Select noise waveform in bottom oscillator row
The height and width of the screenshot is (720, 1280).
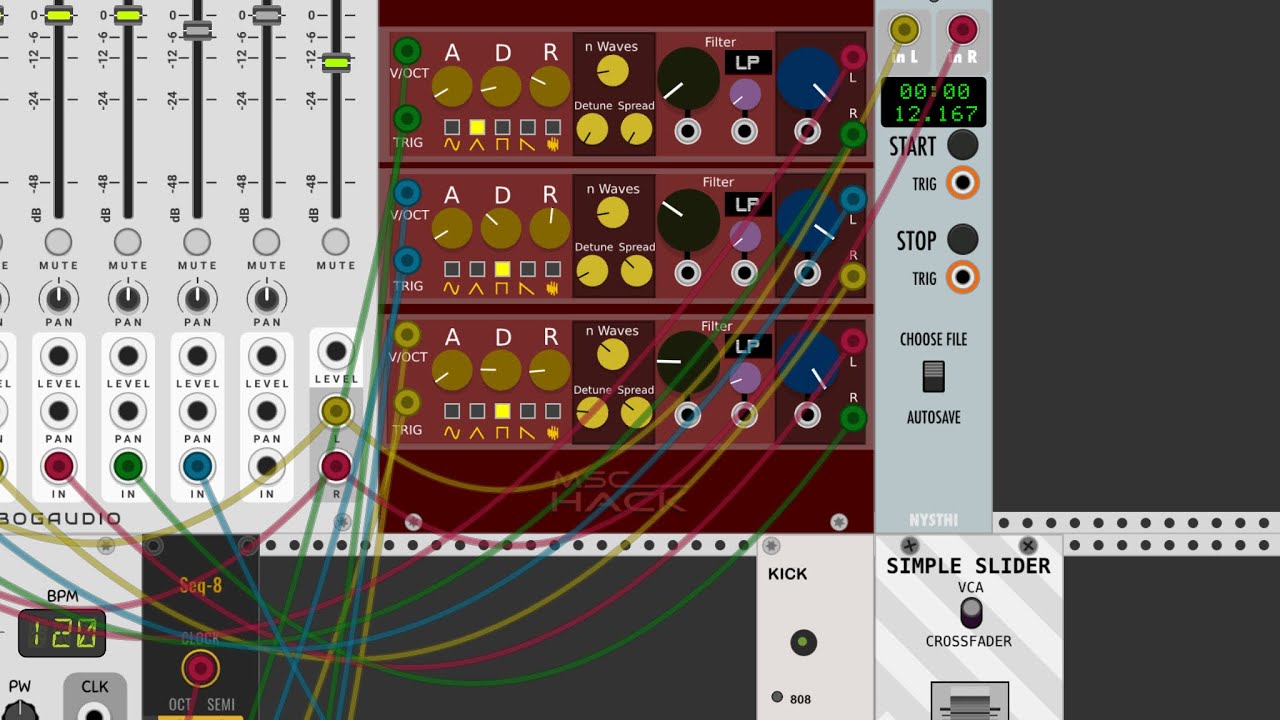point(552,411)
